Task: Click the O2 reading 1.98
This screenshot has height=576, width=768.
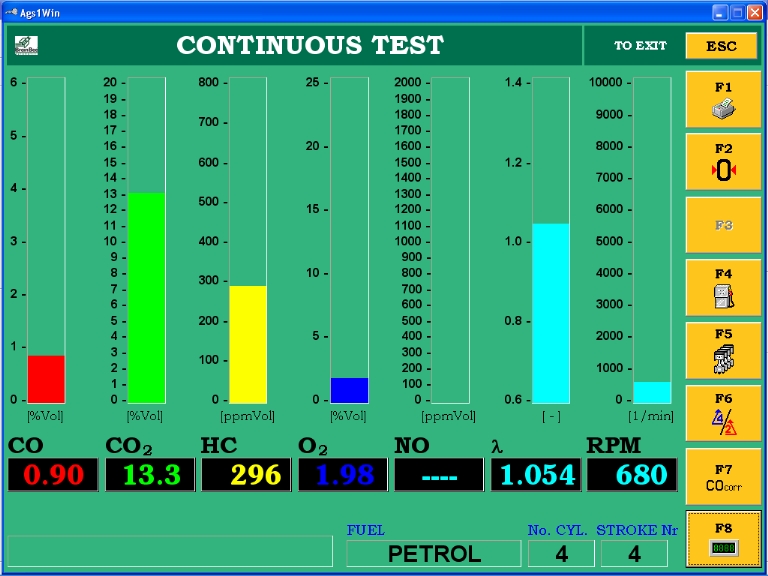Action: pyautogui.click(x=343, y=475)
